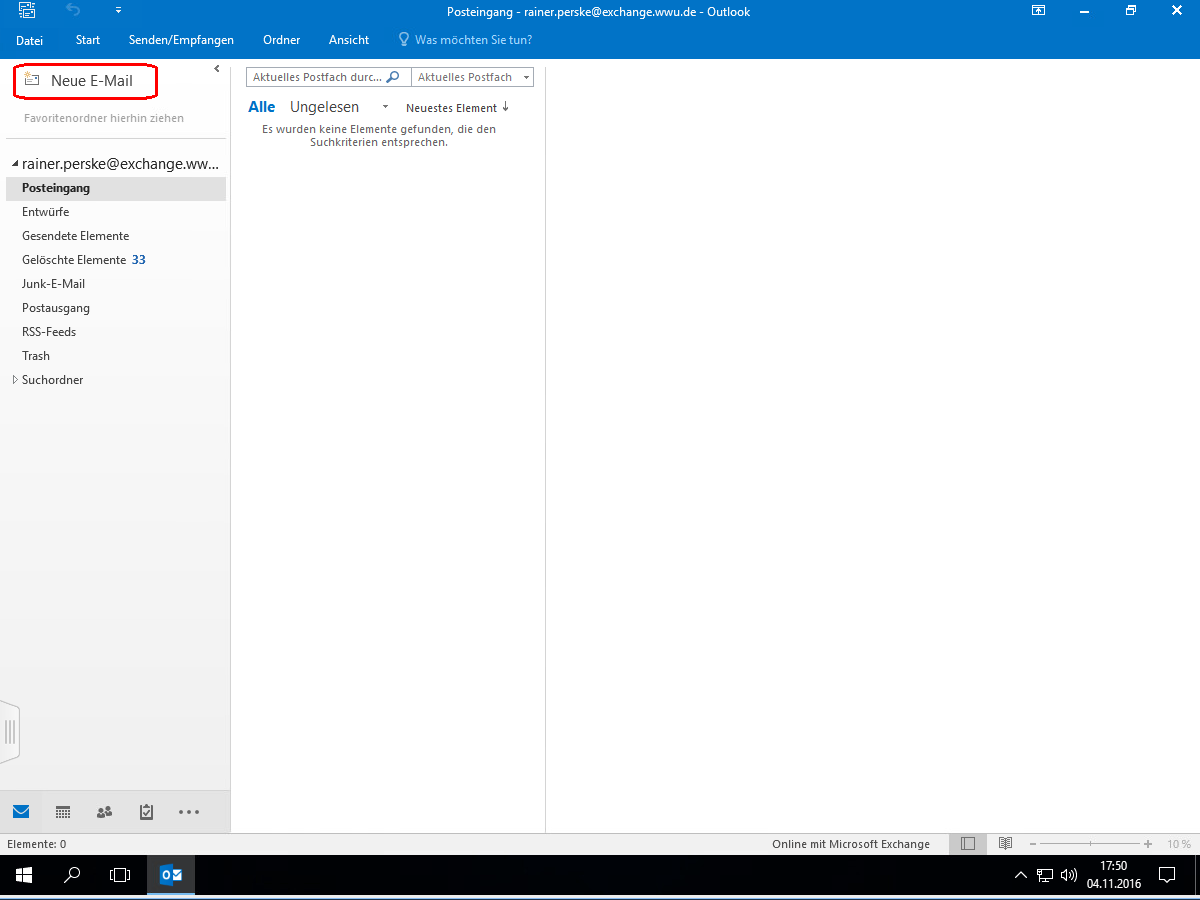The height and width of the screenshot is (900, 1200).
Task: Open the Datei menu
Action: point(30,40)
